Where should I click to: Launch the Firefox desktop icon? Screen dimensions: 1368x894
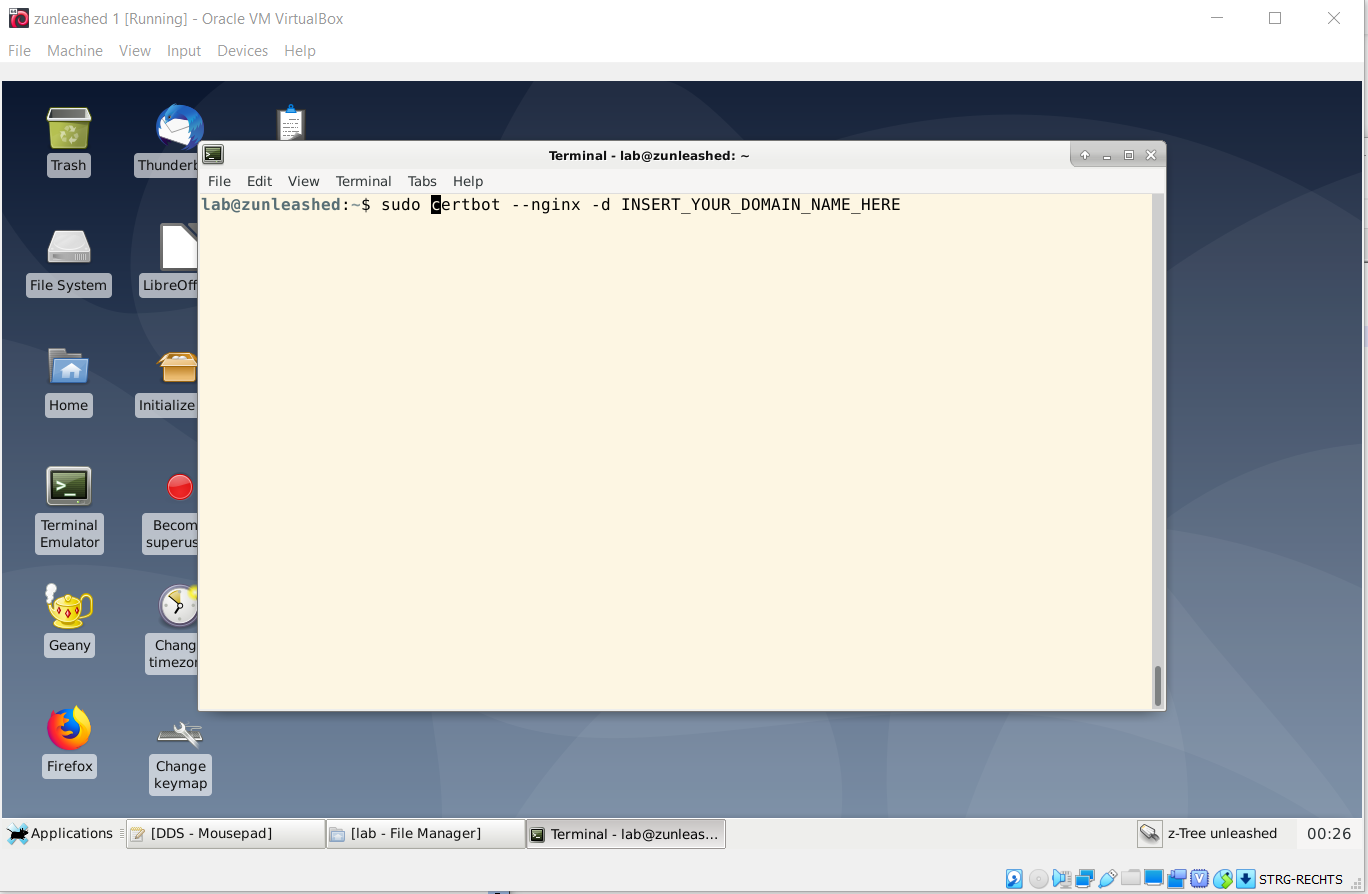pos(69,728)
